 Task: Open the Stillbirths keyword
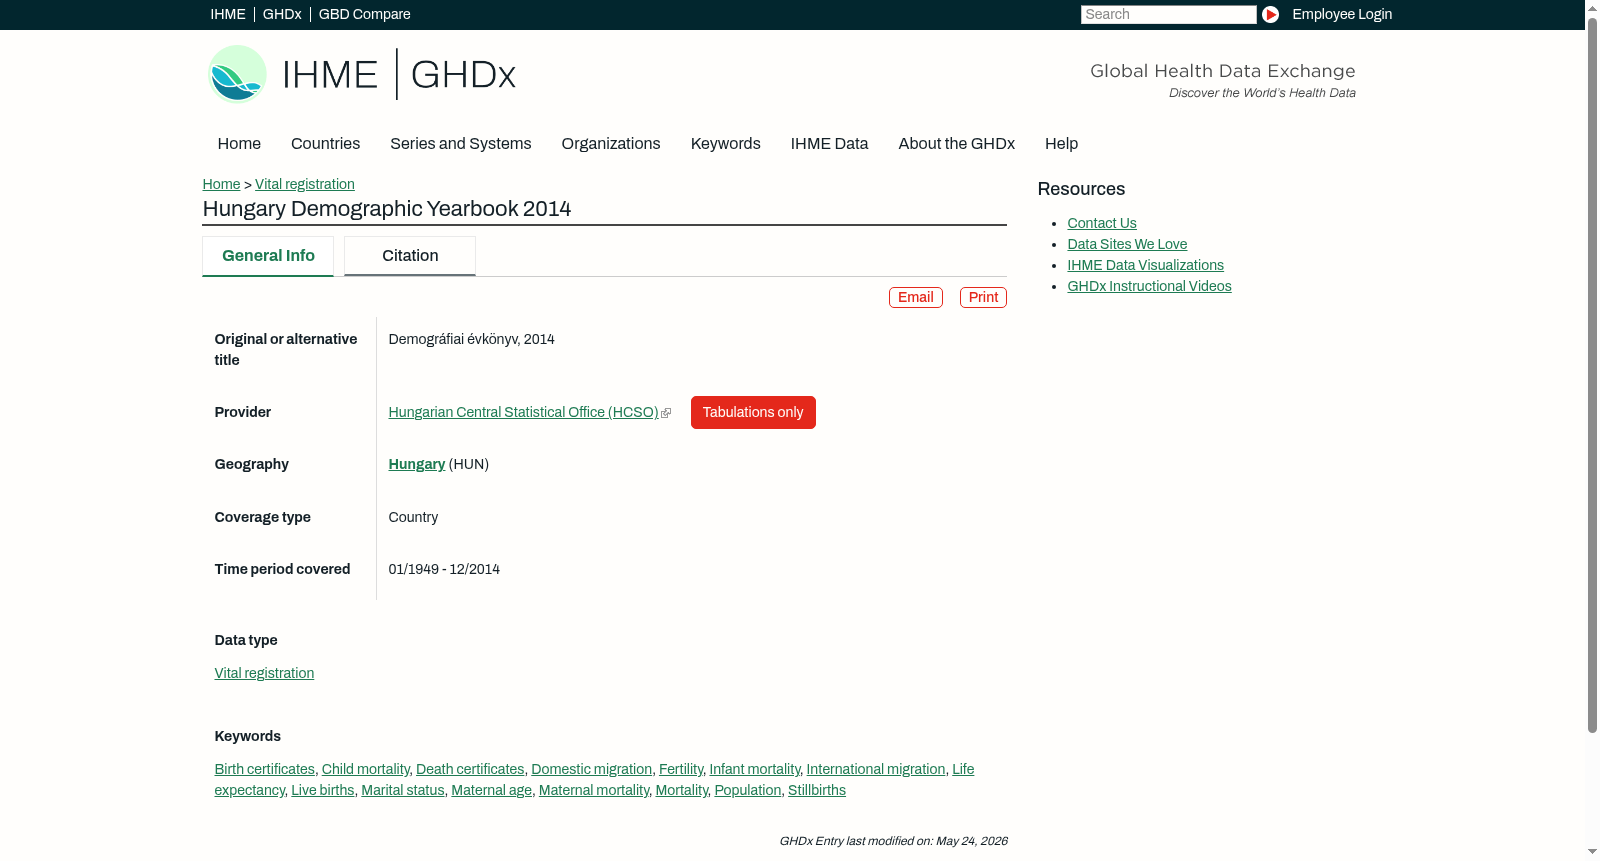[x=817, y=790]
